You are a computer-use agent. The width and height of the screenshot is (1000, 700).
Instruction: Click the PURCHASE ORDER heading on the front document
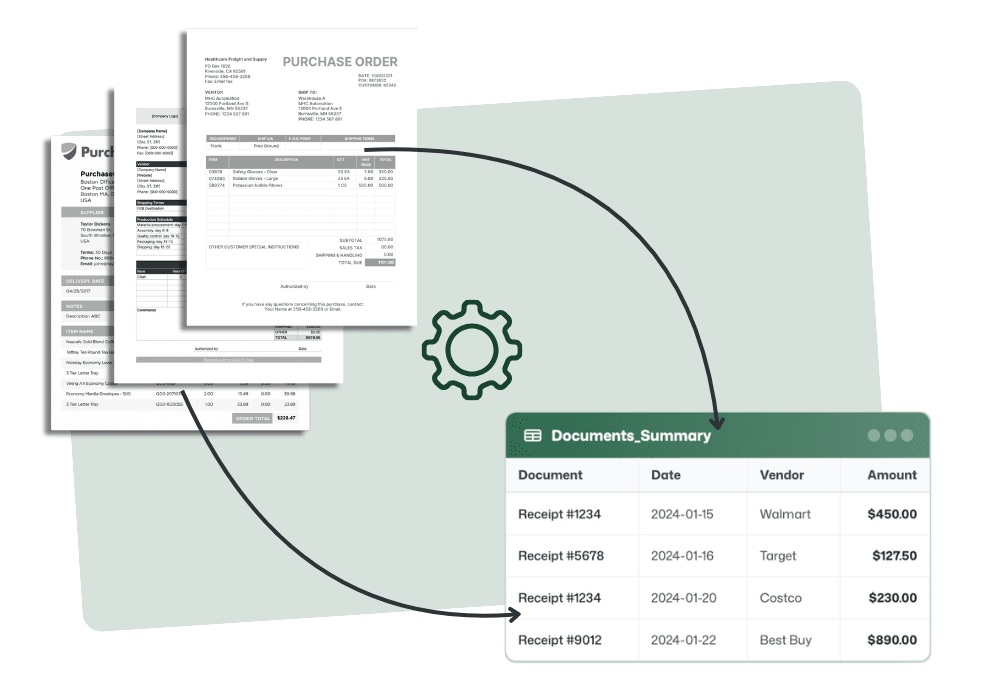340,62
